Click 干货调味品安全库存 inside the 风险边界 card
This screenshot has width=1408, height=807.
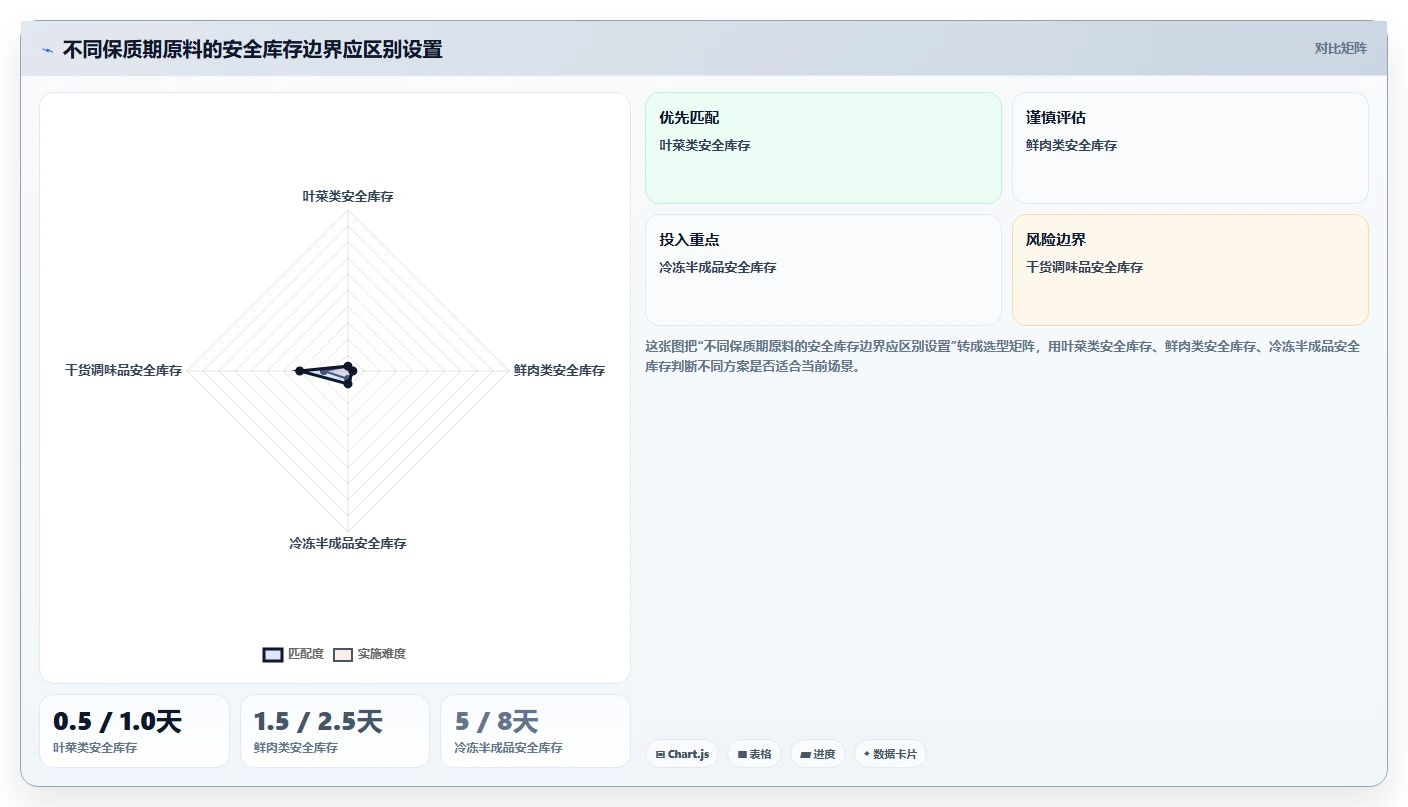coord(1085,268)
